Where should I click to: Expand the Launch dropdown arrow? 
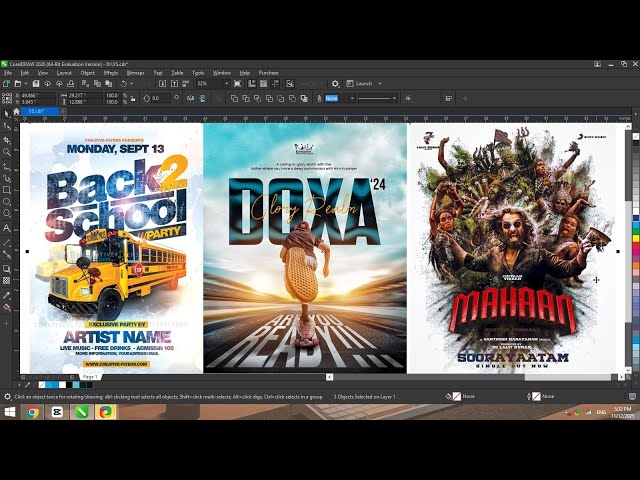tap(380, 84)
